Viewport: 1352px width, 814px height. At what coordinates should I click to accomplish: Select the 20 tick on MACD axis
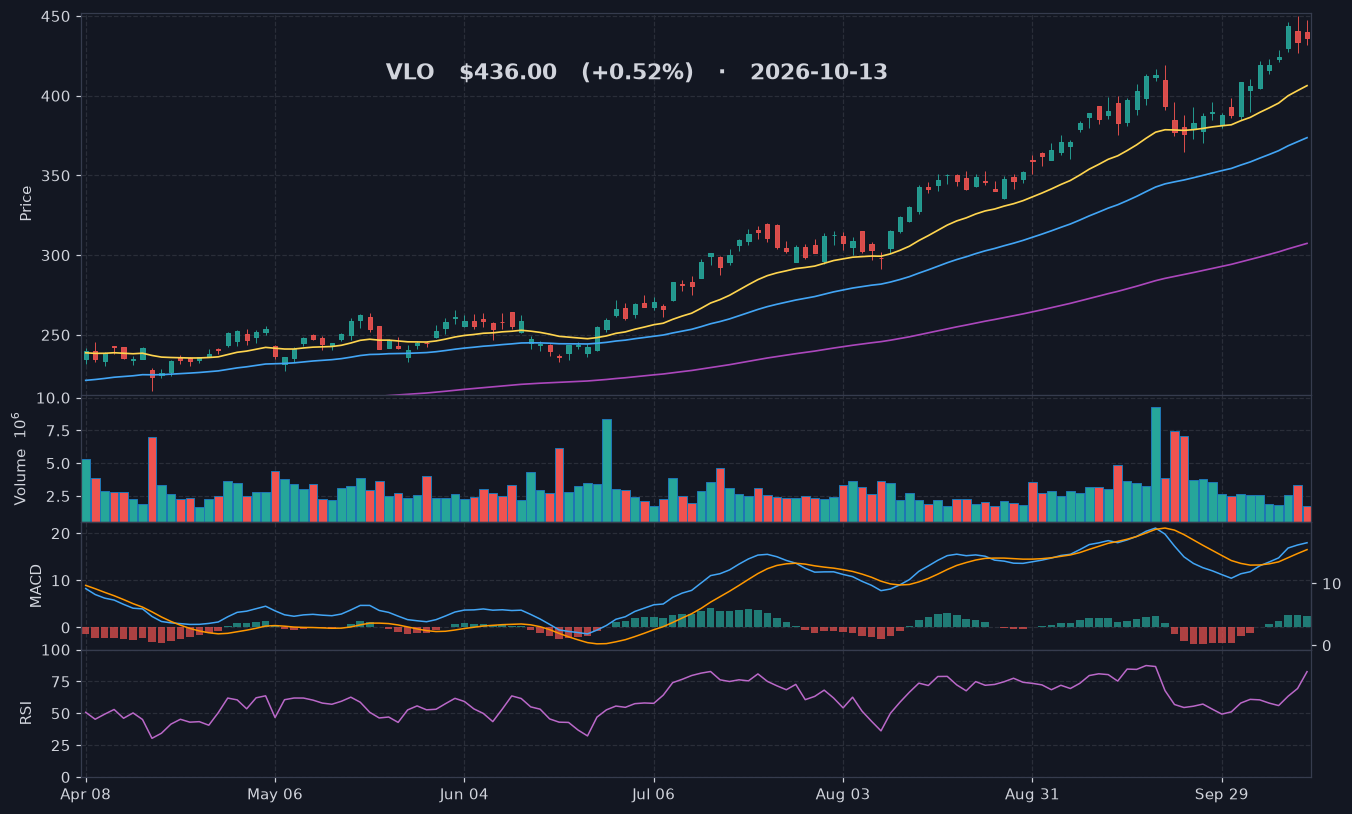(x=60, y=534)
